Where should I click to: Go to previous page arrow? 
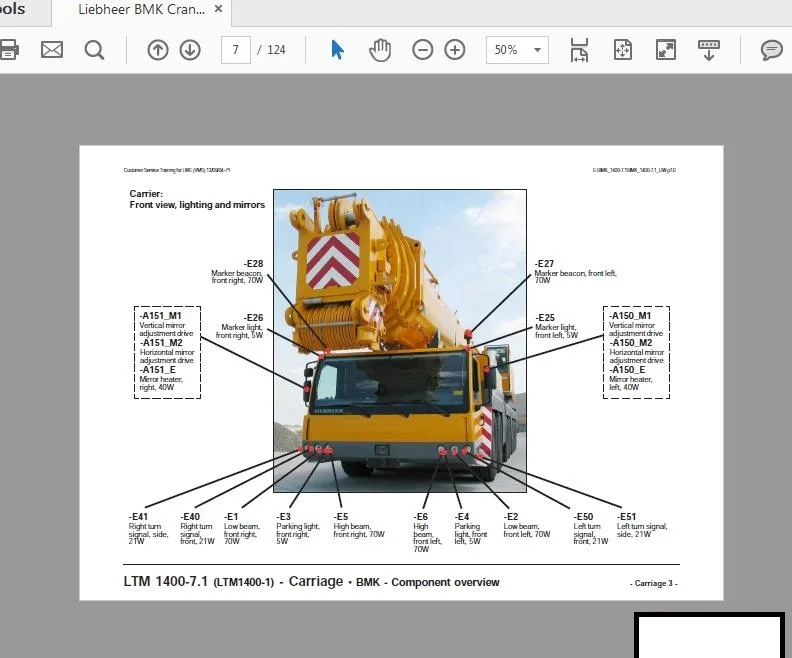point(158,50)
